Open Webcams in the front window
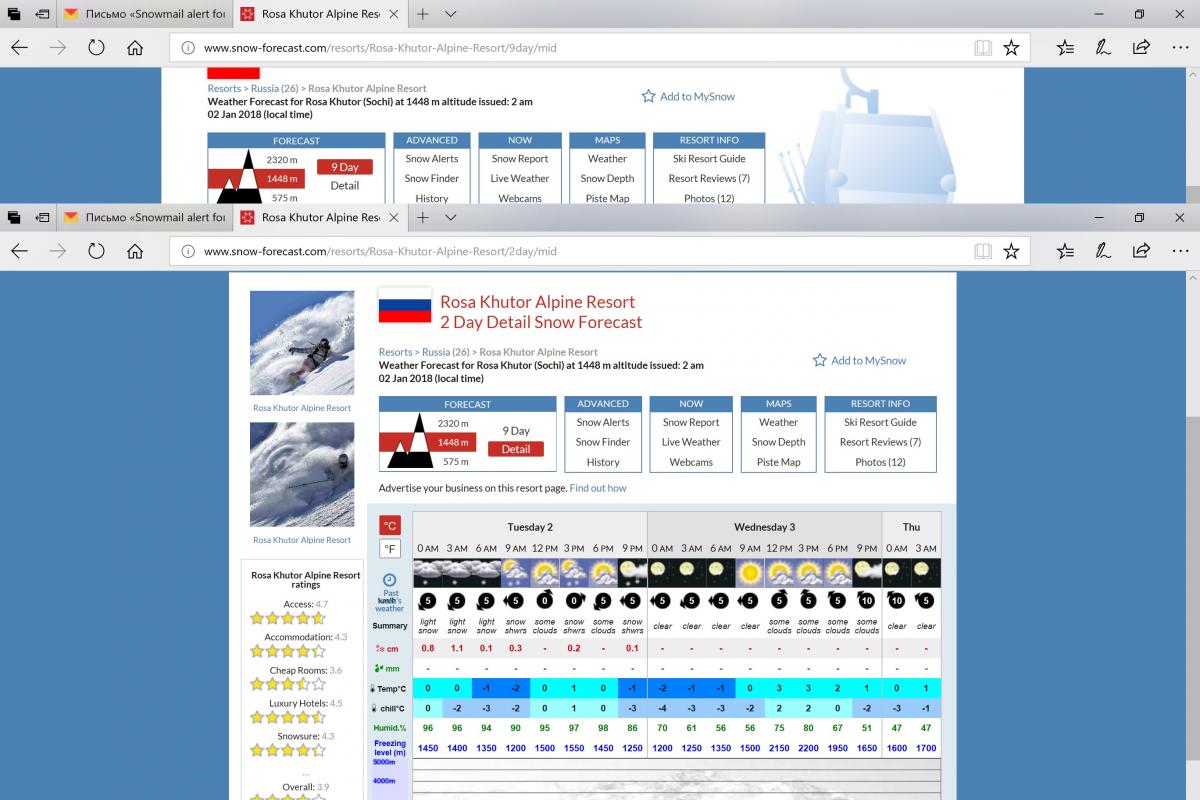 691,462
